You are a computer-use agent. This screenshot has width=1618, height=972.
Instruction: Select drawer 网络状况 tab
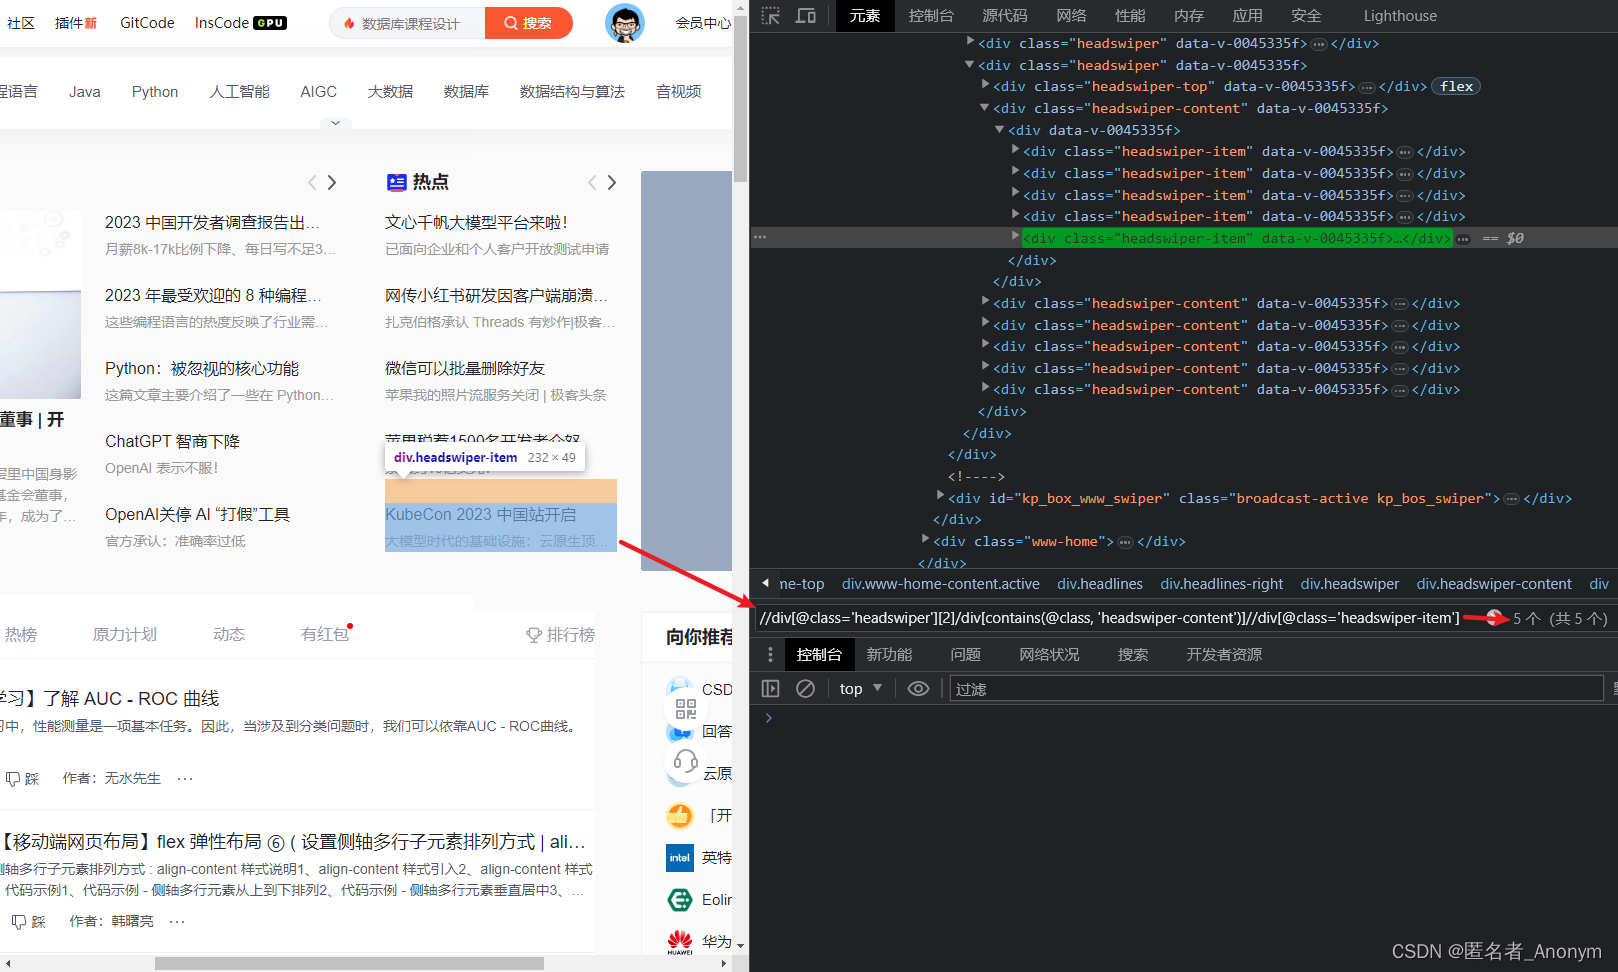1049,655
